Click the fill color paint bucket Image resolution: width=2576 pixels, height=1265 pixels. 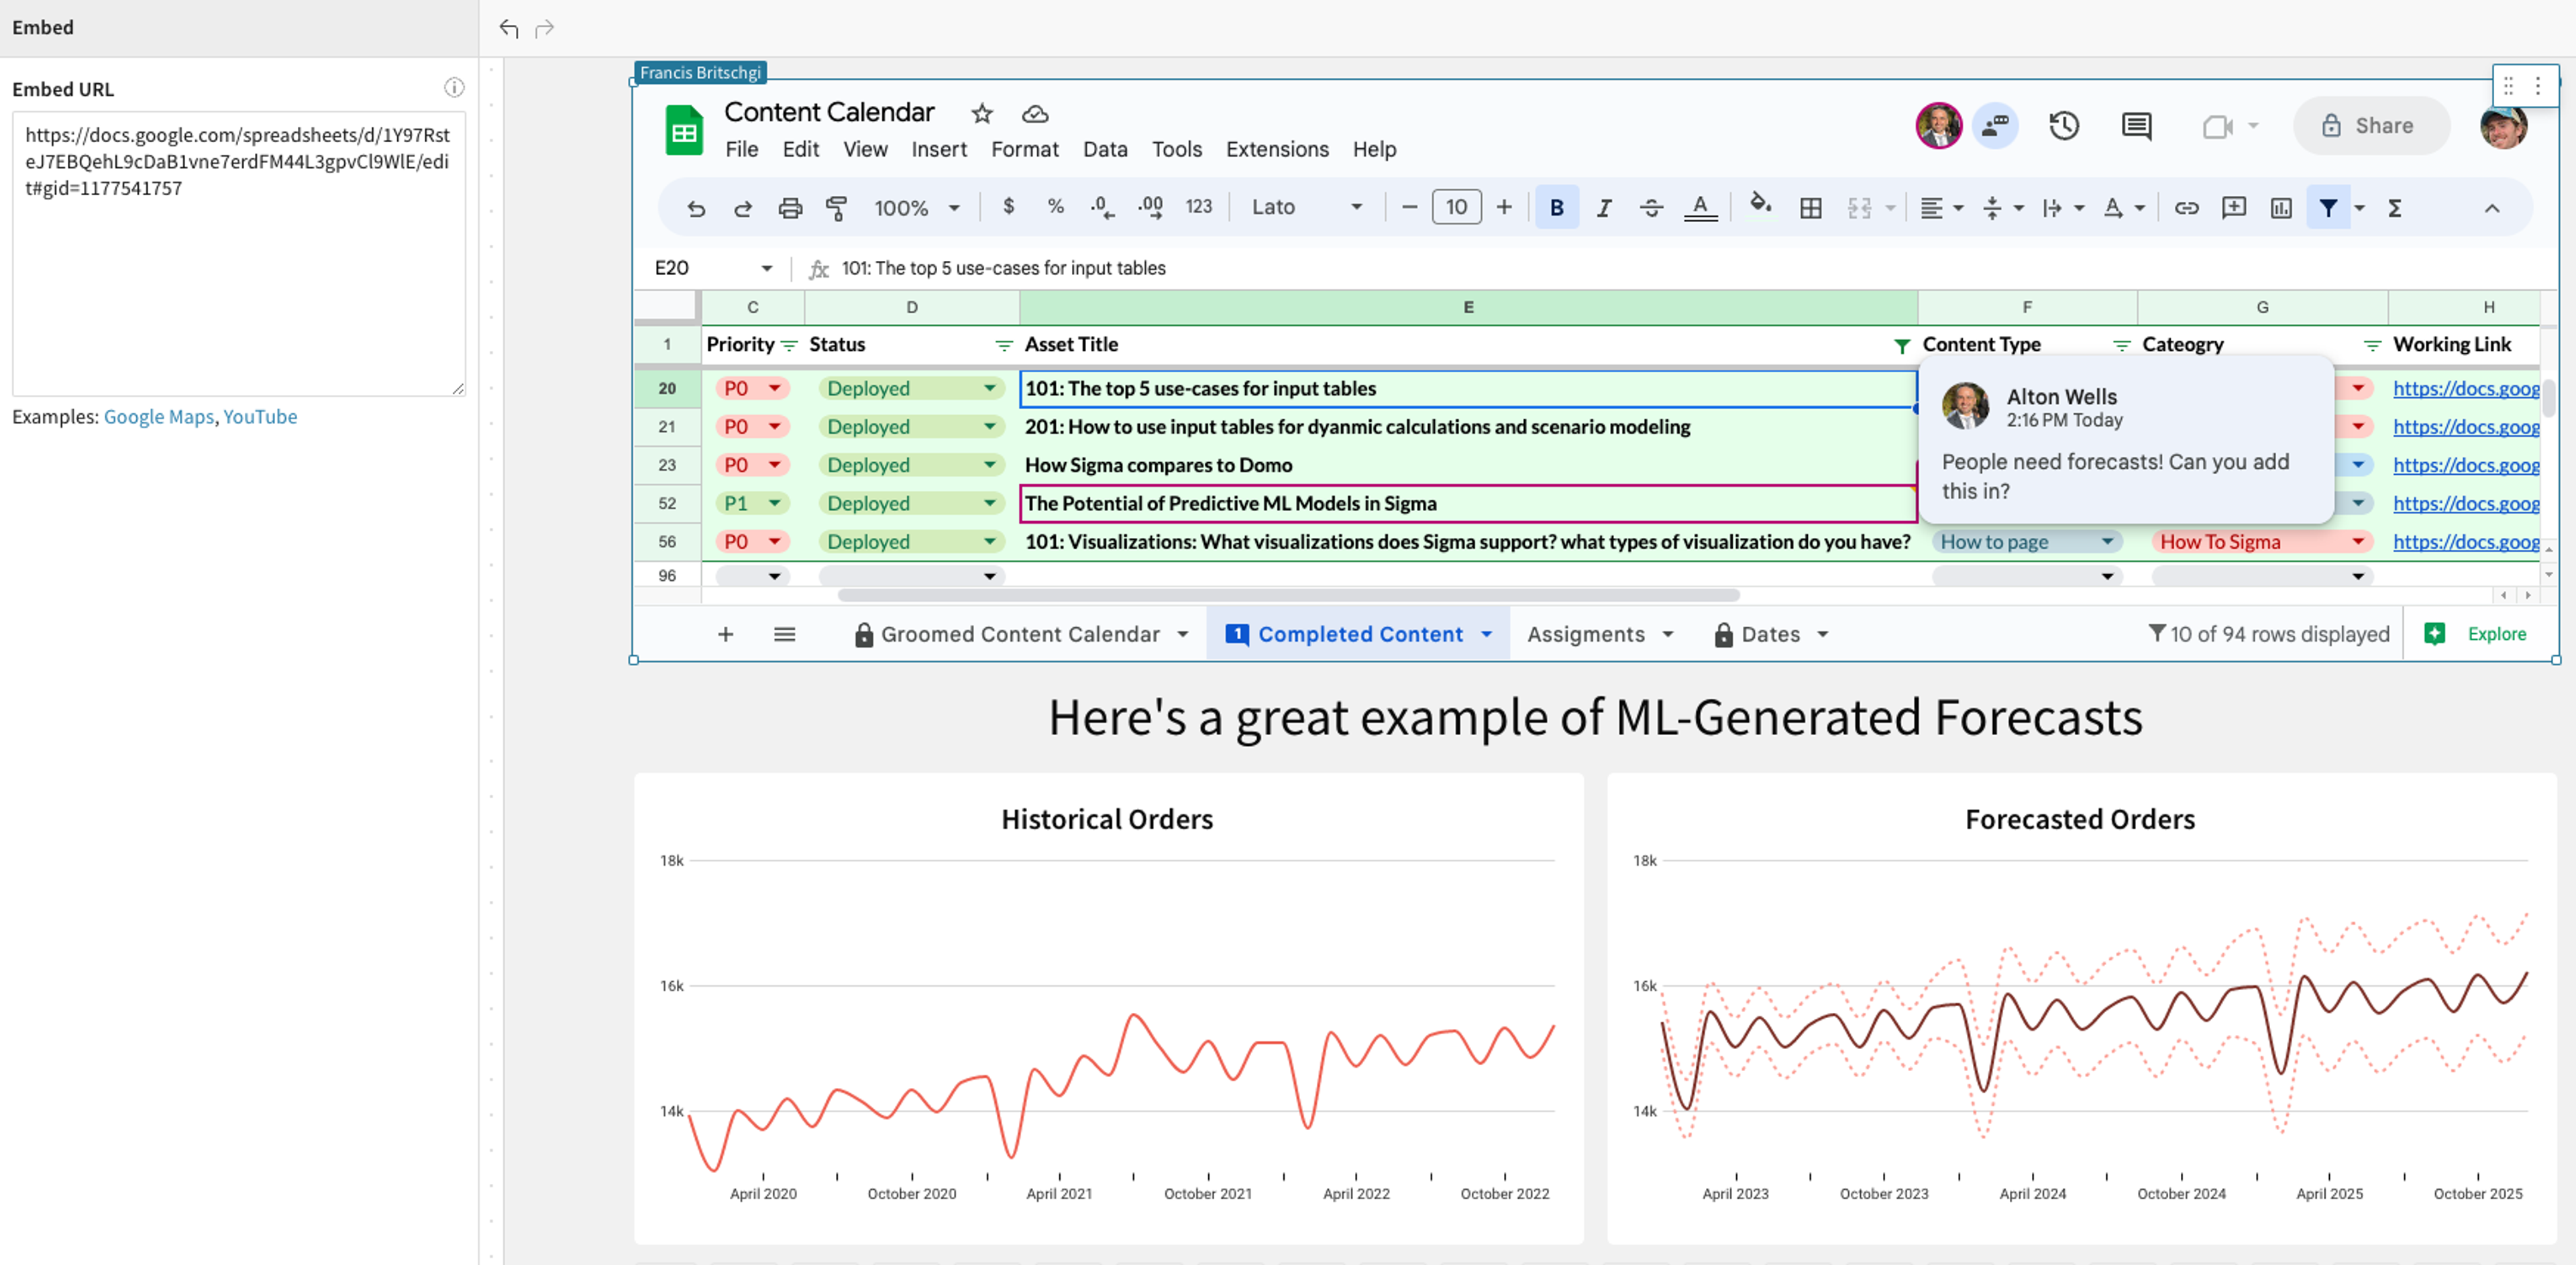[1760, 205]
